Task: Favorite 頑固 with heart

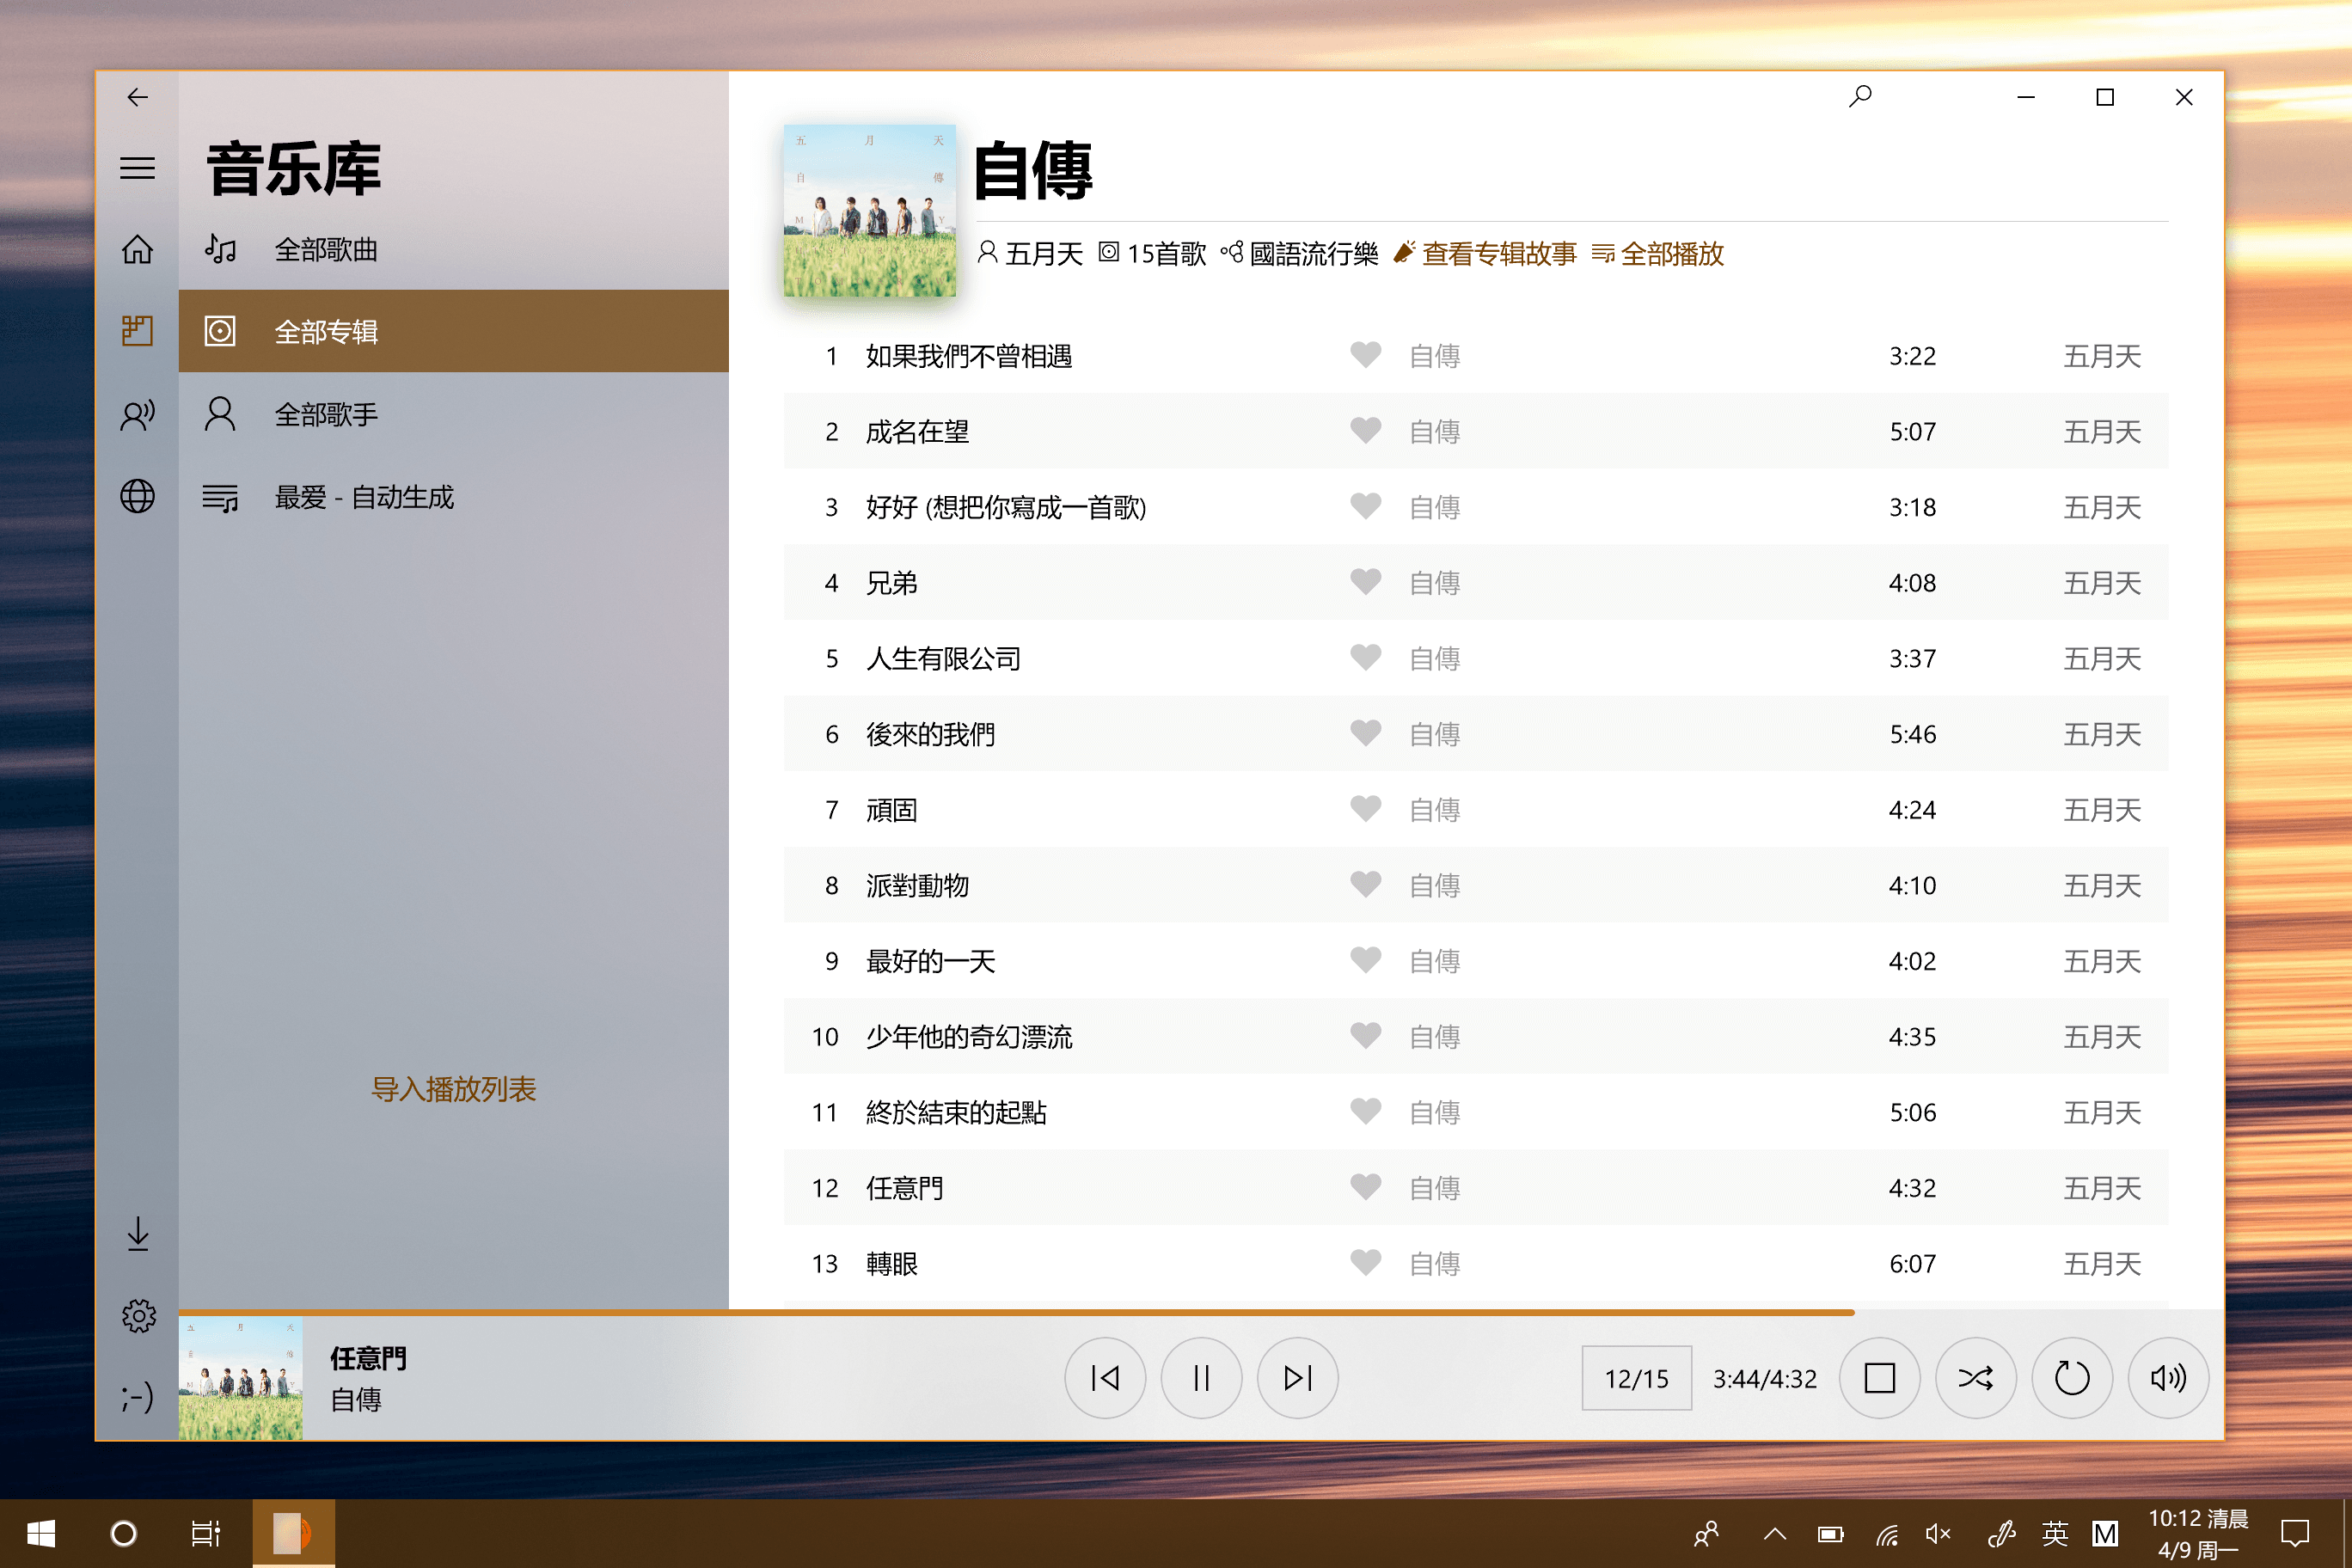Action: coord(1365,809)
